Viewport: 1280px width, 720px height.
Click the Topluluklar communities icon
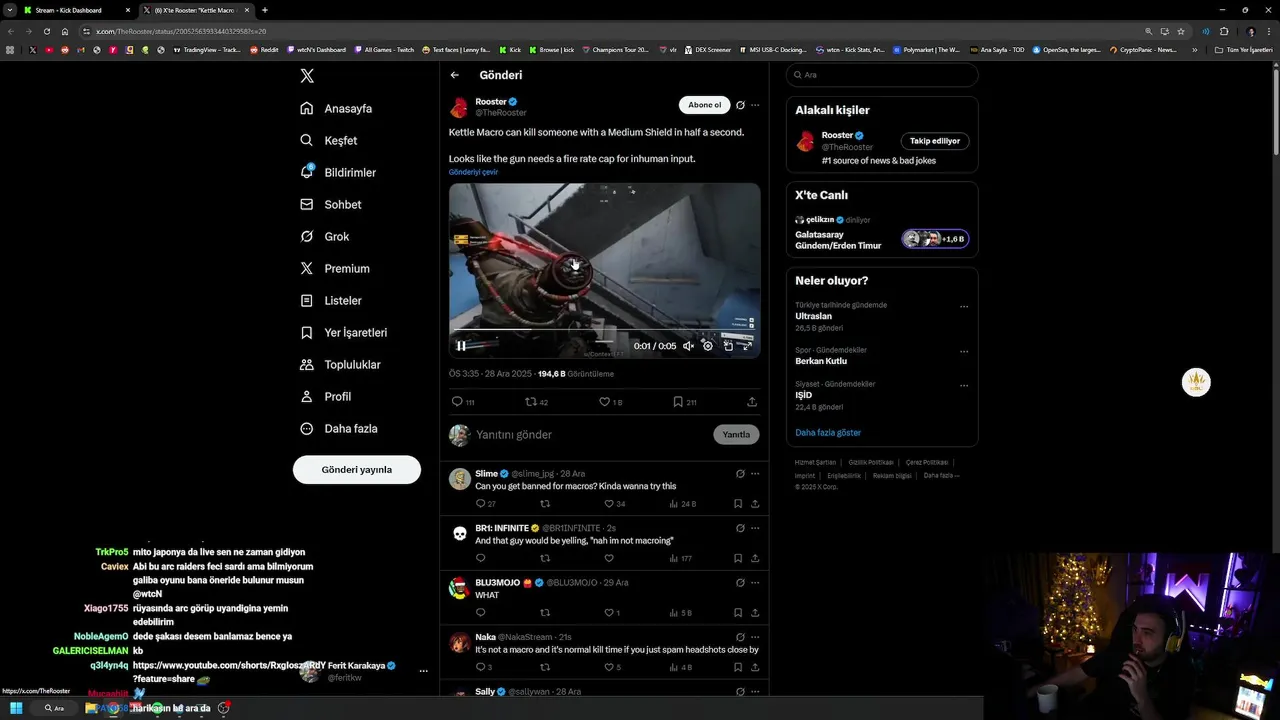307,364
